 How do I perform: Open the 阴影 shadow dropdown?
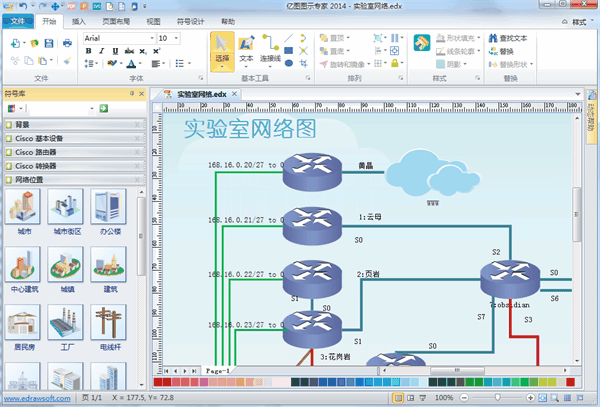tap(465, 64)
